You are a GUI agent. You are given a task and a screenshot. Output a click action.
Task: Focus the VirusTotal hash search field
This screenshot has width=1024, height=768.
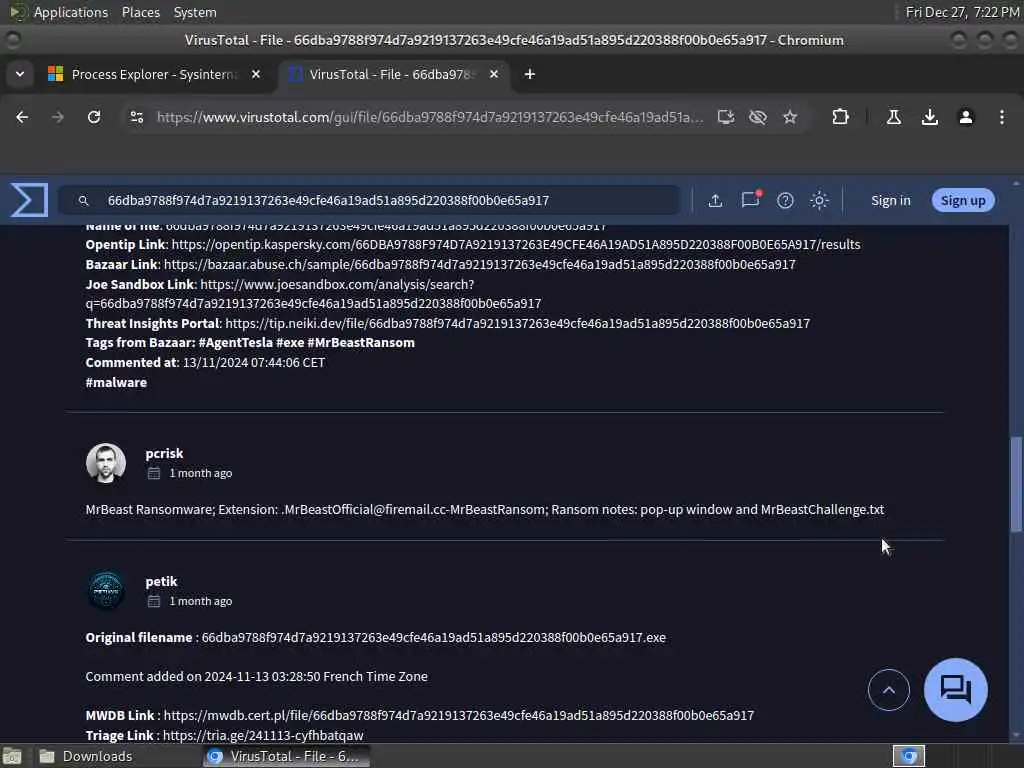(369, 200)
